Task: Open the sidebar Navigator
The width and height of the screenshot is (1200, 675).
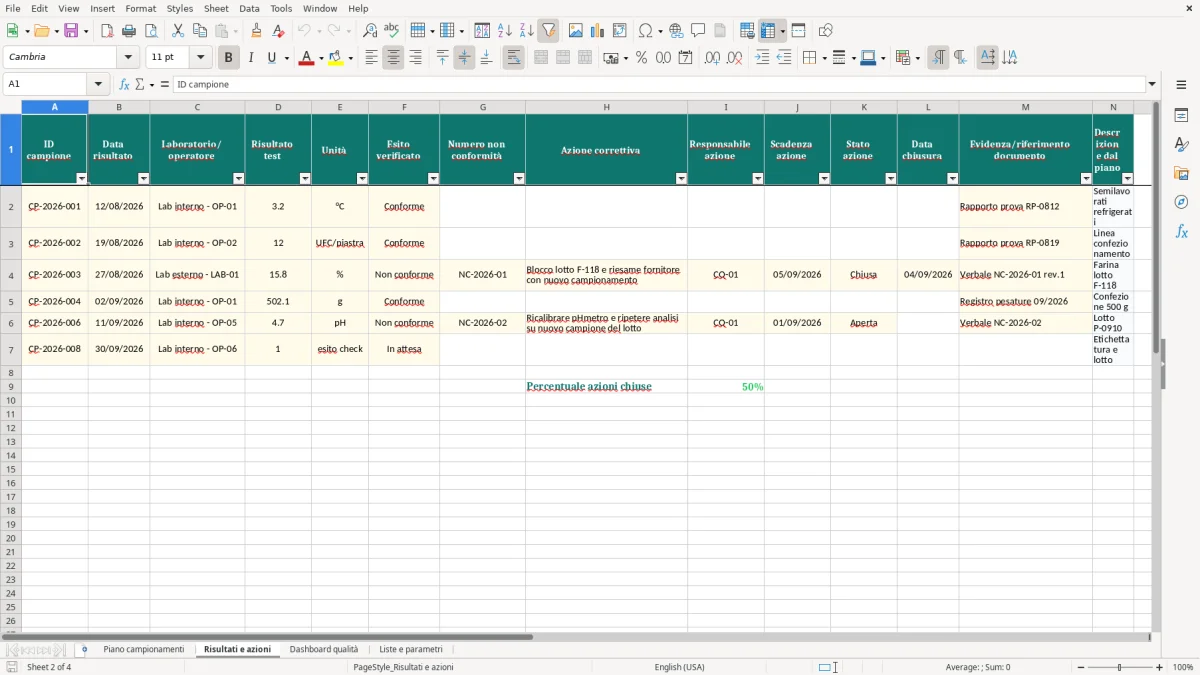Action: point(1181,202)
